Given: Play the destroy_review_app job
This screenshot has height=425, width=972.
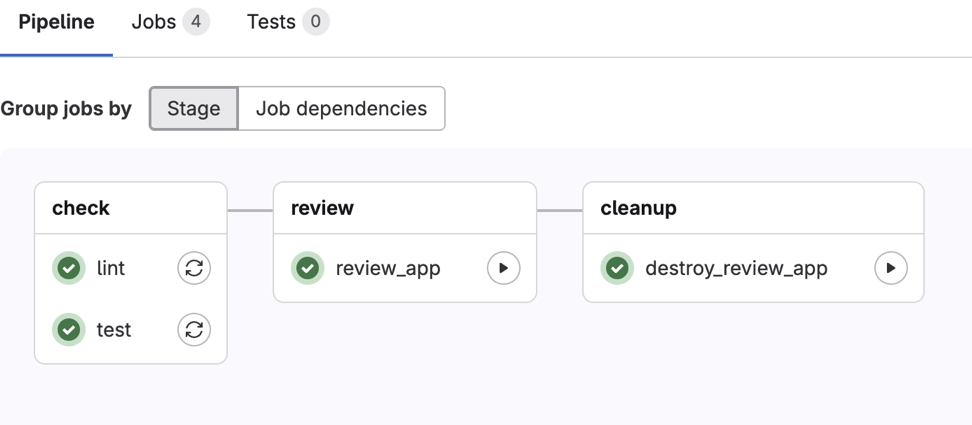Looking at the screenshot, I should (890, 268).
